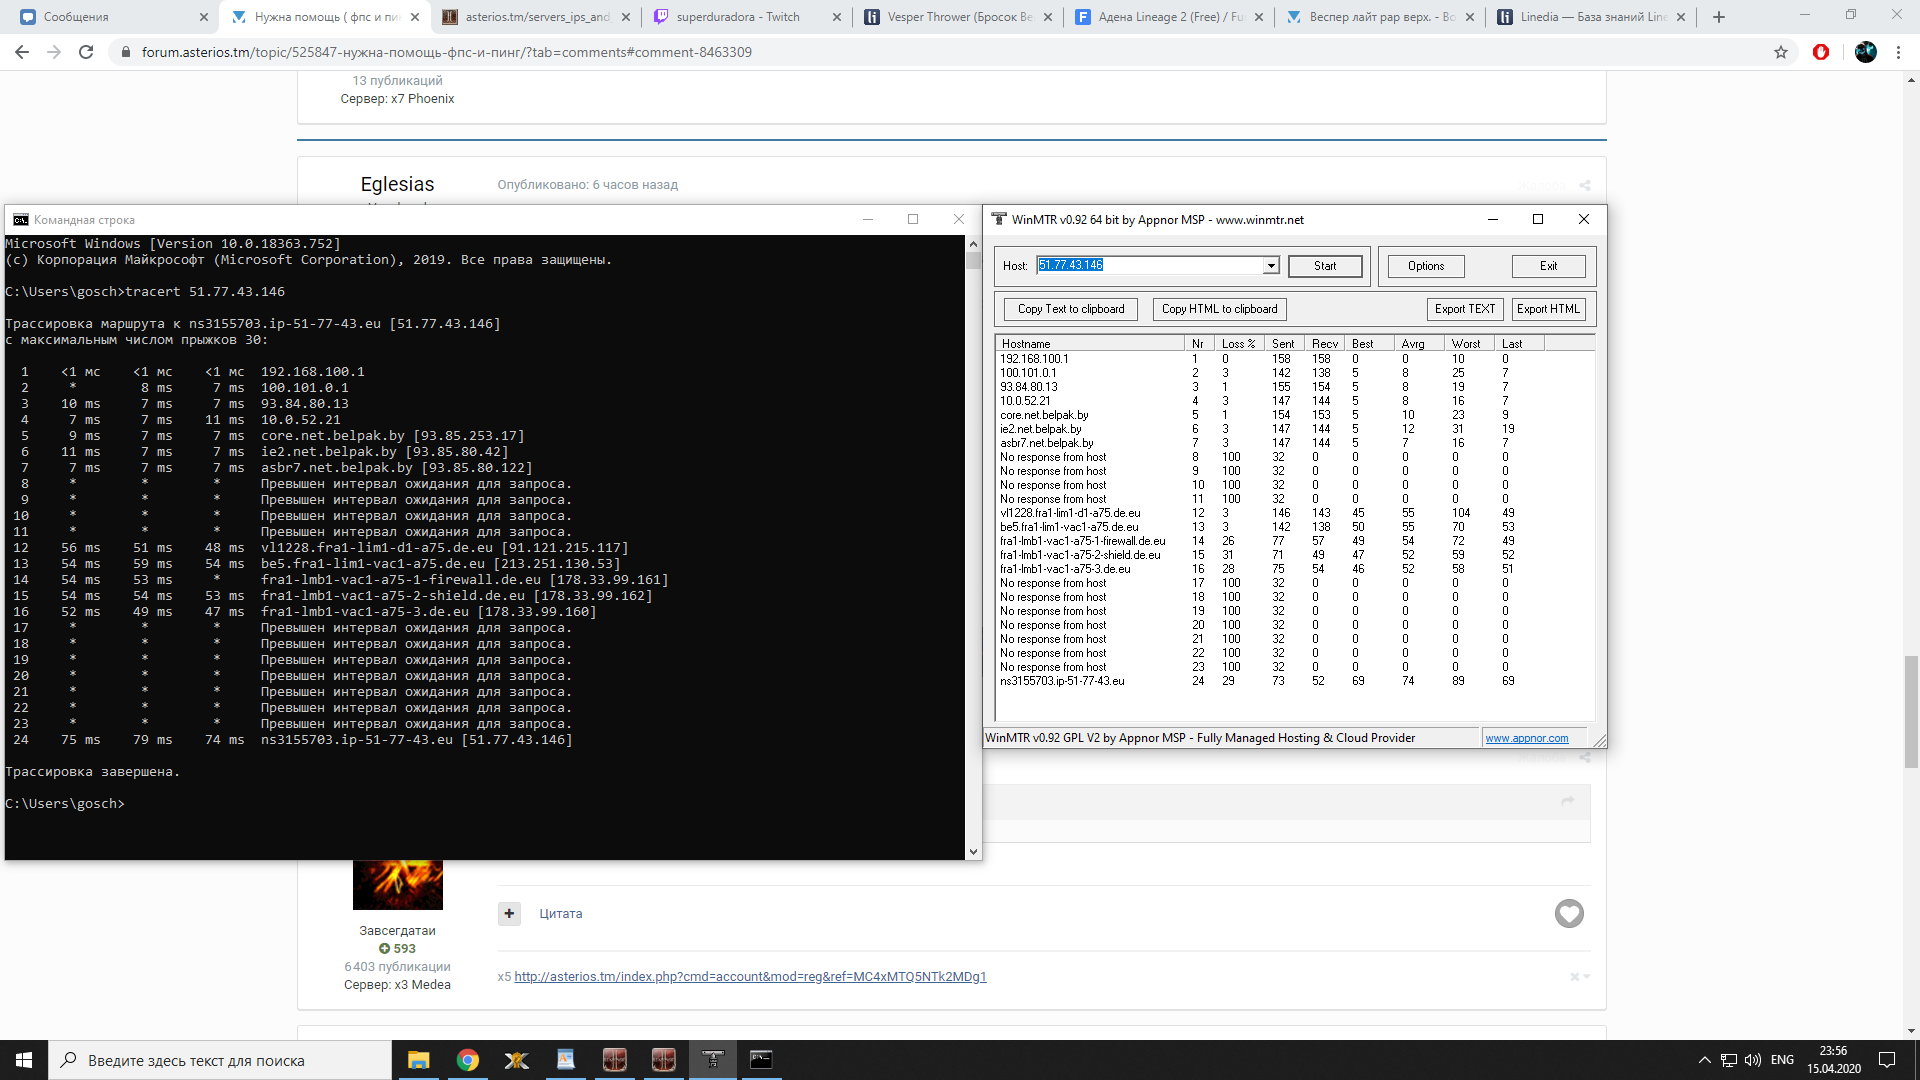Click the address bar URL
This screenshot has width=1920, height=1080.
point(446,52)
